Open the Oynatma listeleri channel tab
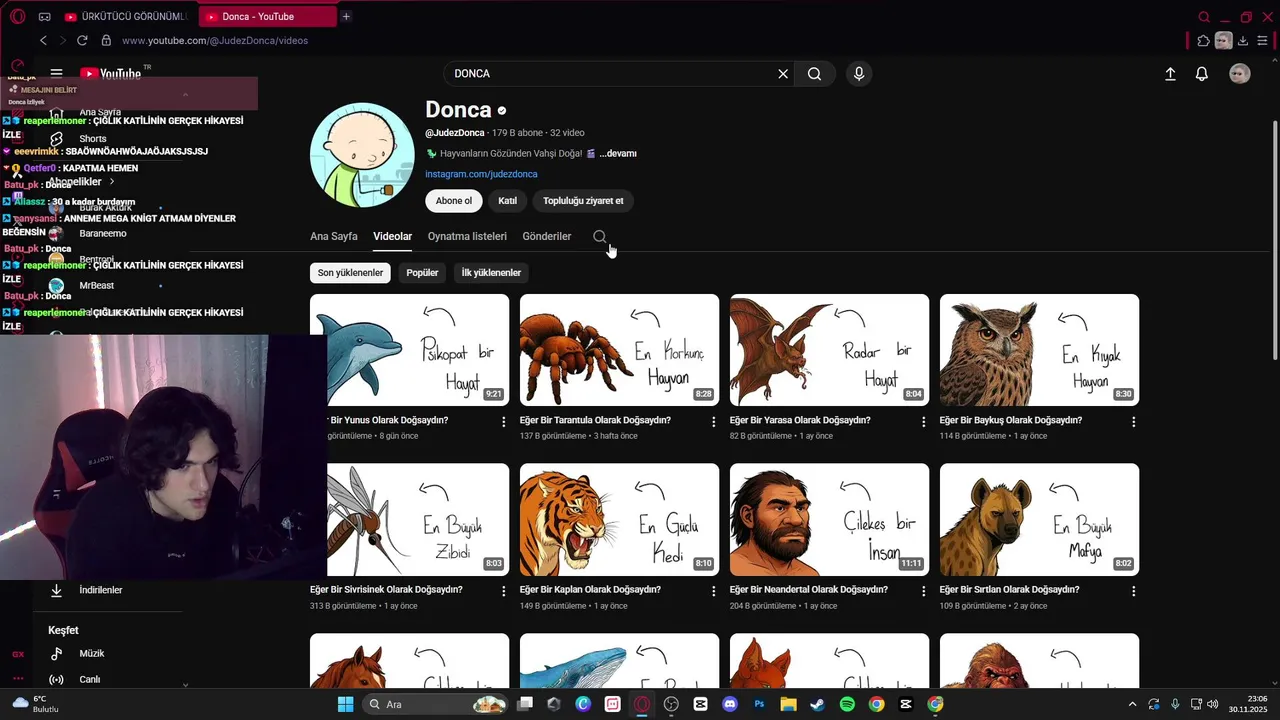This screenshot has width=1280, height=720. (x=467, y=237)
